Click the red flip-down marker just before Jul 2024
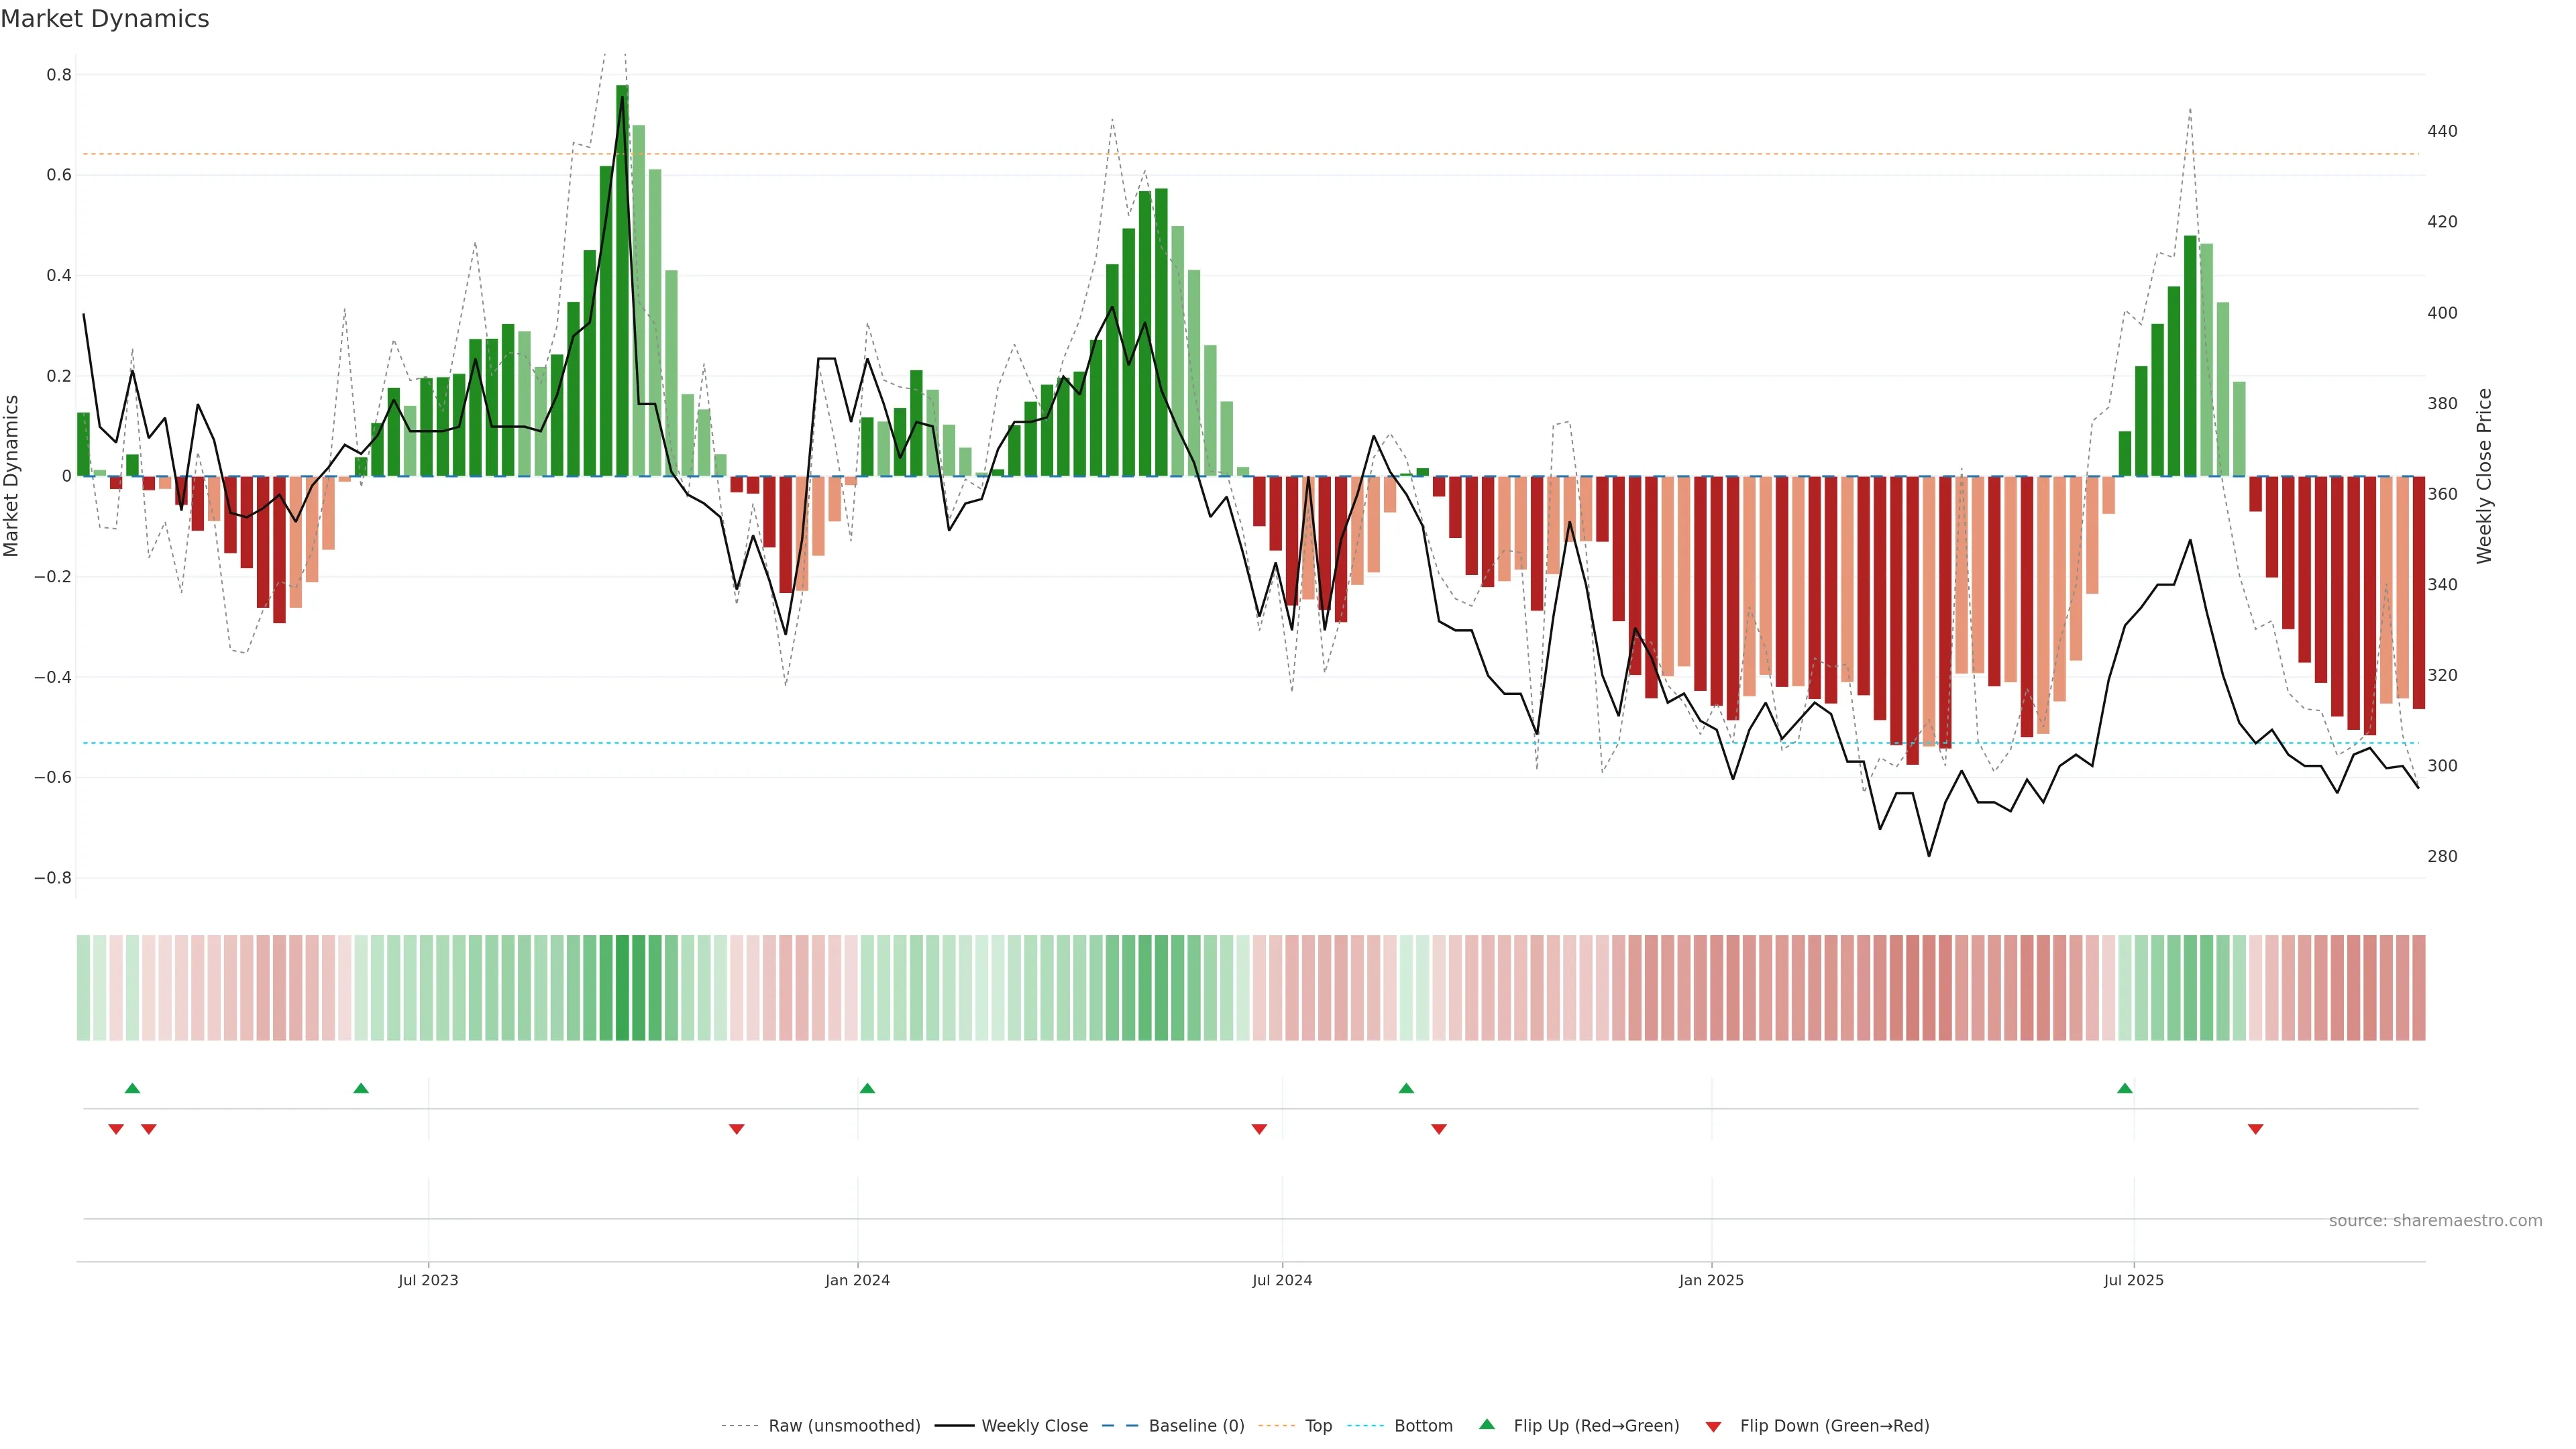 point(1259,1129)
